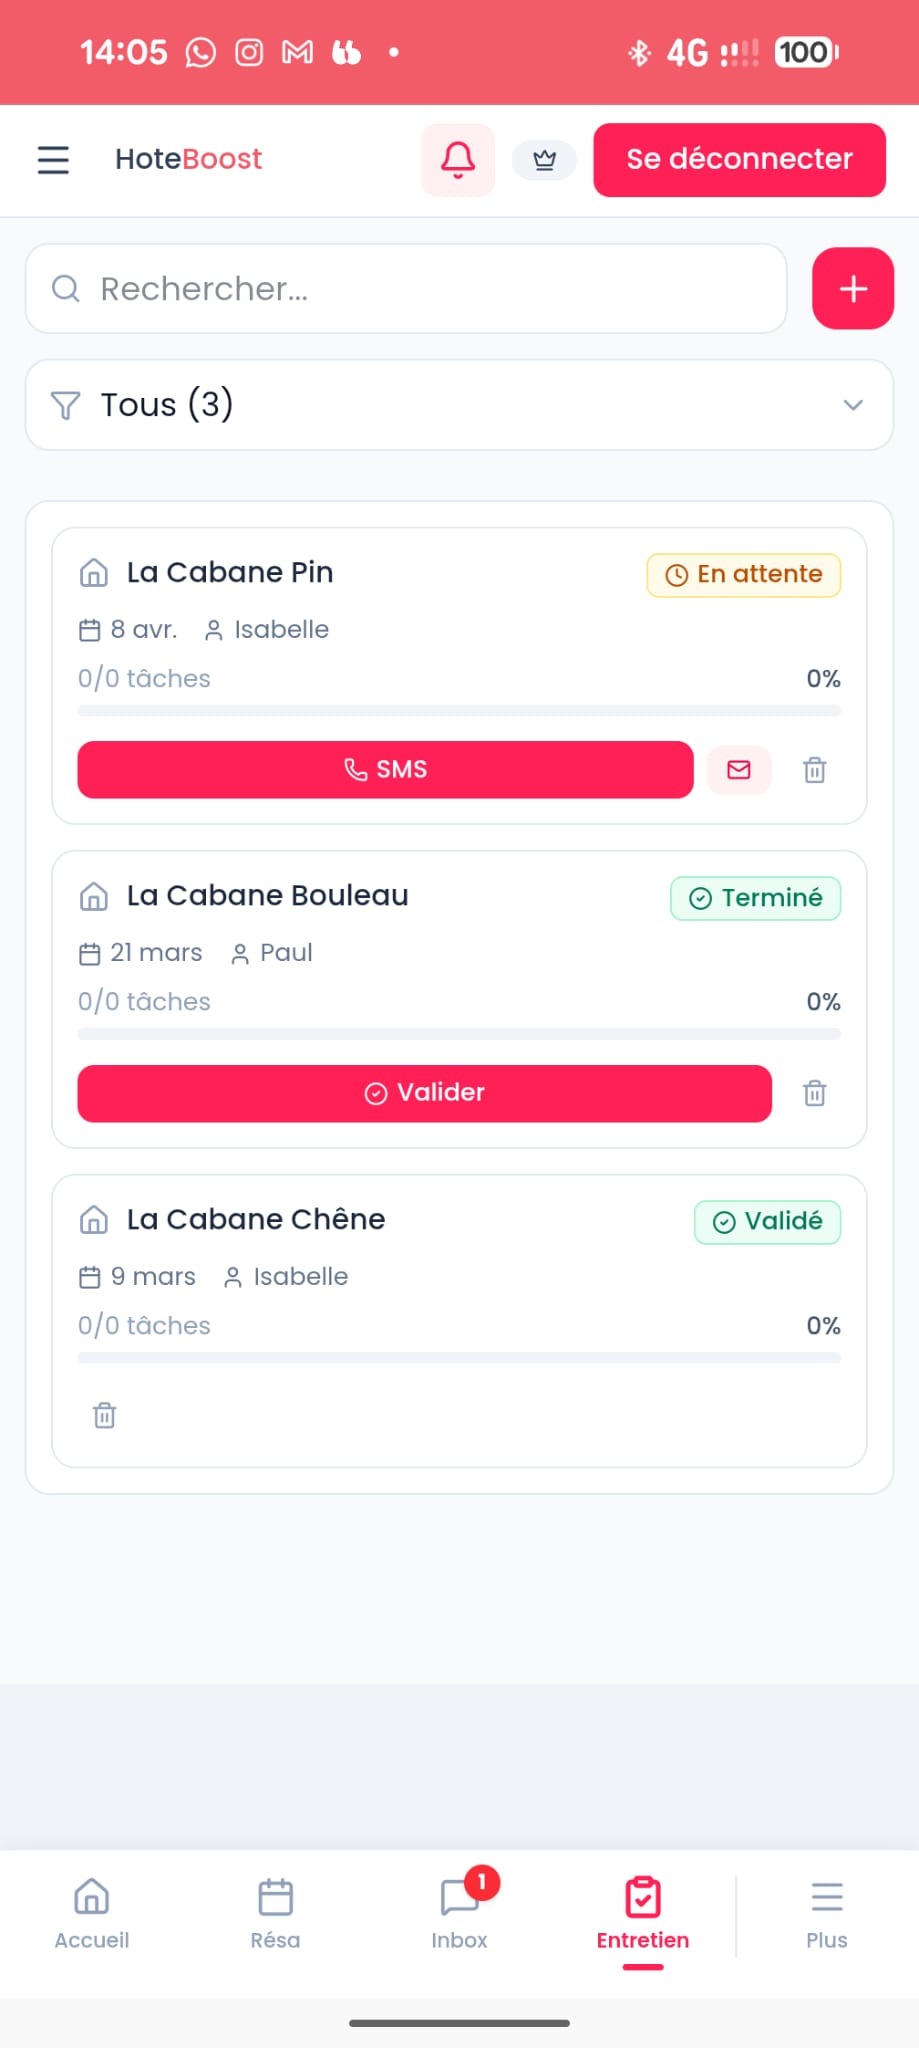Image resolution: width=919 pixels, height=2048 pixels.
Task: Select the Entretien tab
Action: [642, 1913]
